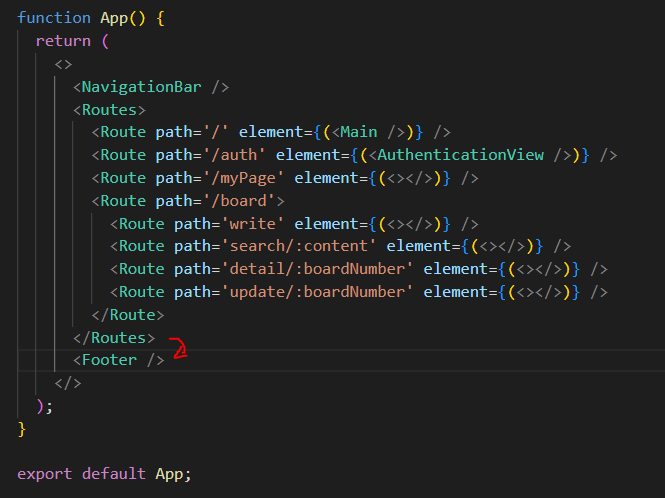This screenshot has width=665, height=498.
Task: Click the 'detail/:boardNumber' path string
Action: [x=317, y=269]
